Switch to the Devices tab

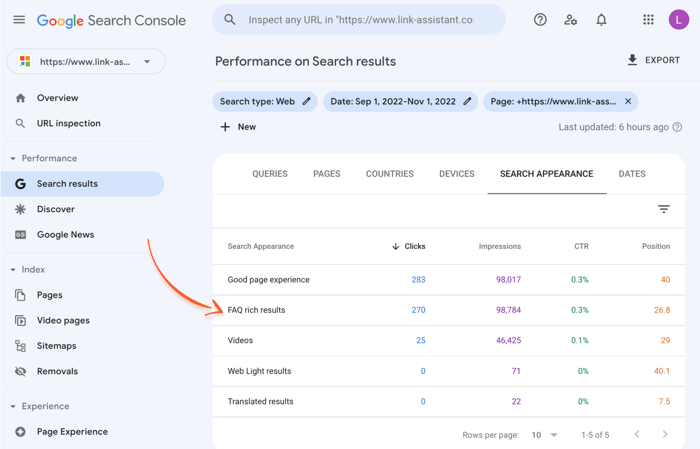457,174
